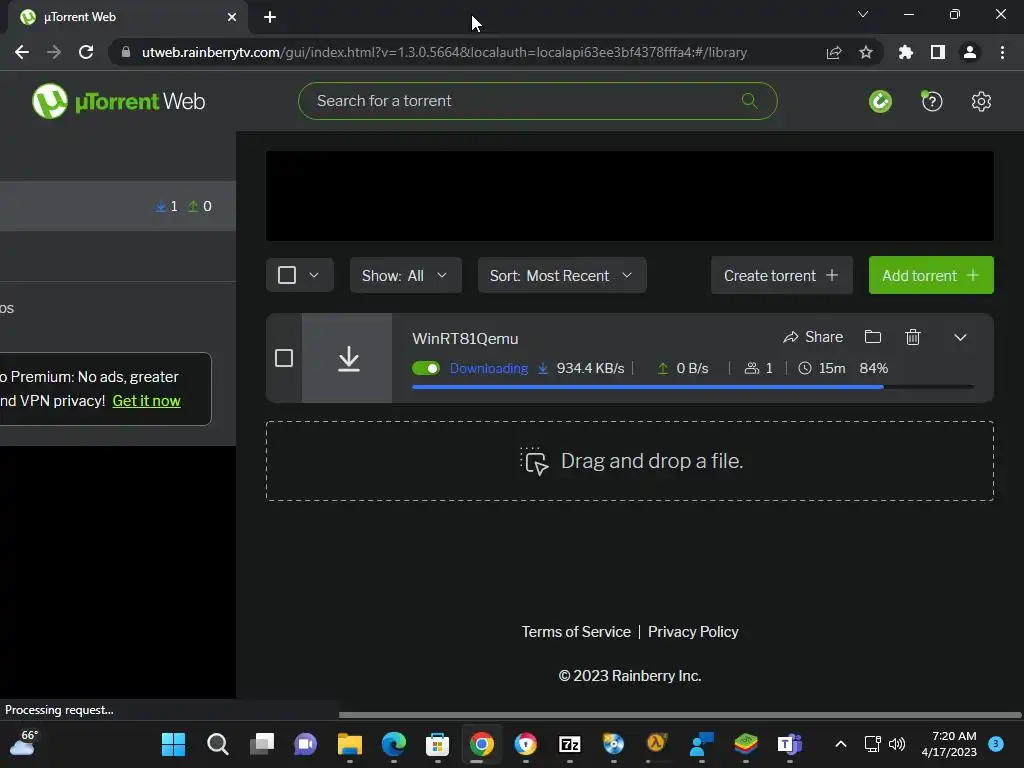1024x768 pixels.
Task: Expand WinRT81Qemu torrent details chevron
Action: (960, 338)
